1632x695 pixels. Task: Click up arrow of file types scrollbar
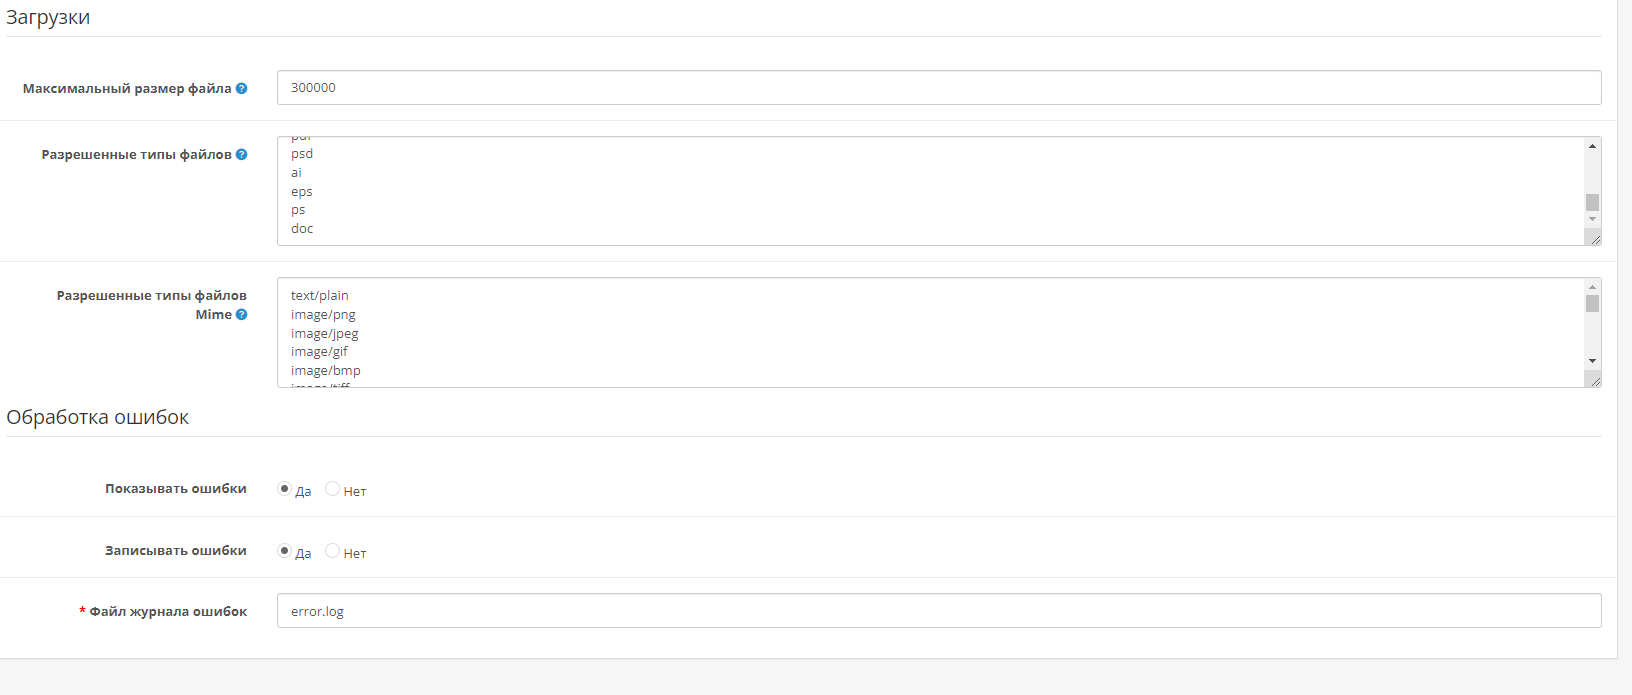tap(1592, 146)
